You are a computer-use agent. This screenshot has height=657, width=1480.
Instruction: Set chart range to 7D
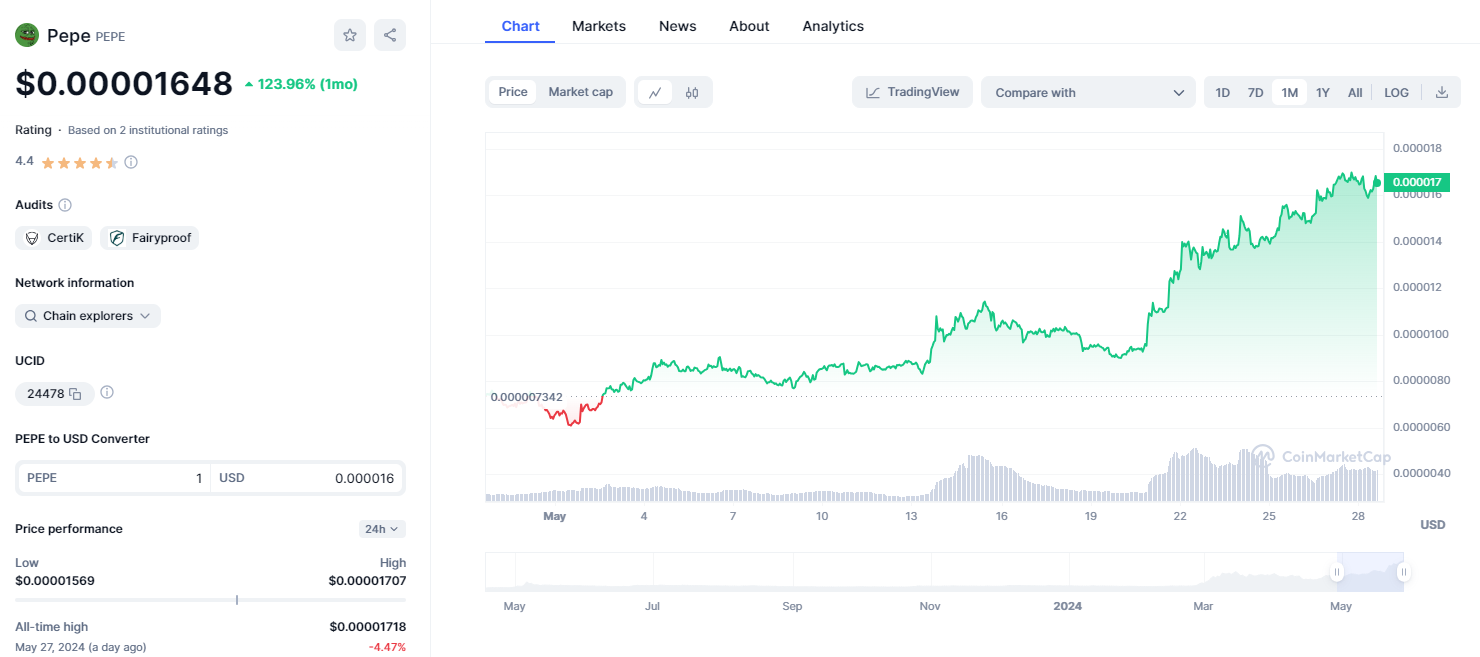(x=1255, y=92)
